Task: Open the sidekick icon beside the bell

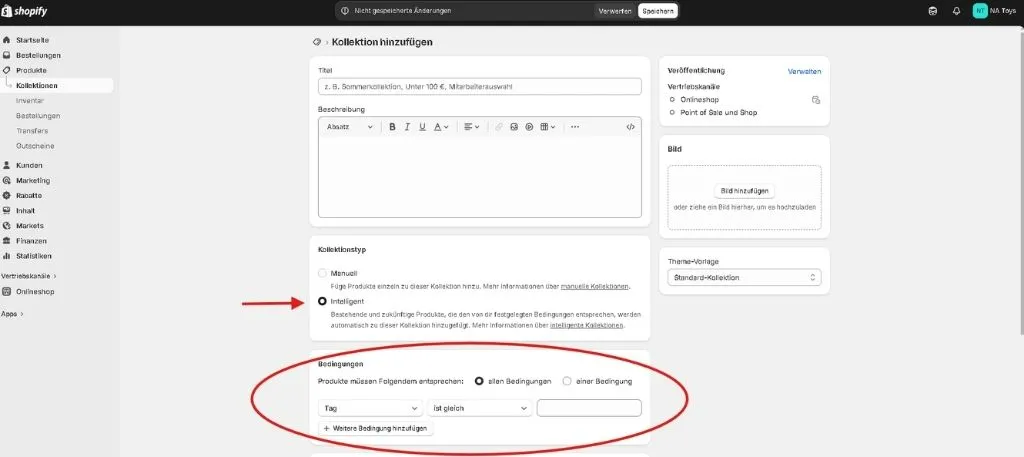Action: coord(933,11)
